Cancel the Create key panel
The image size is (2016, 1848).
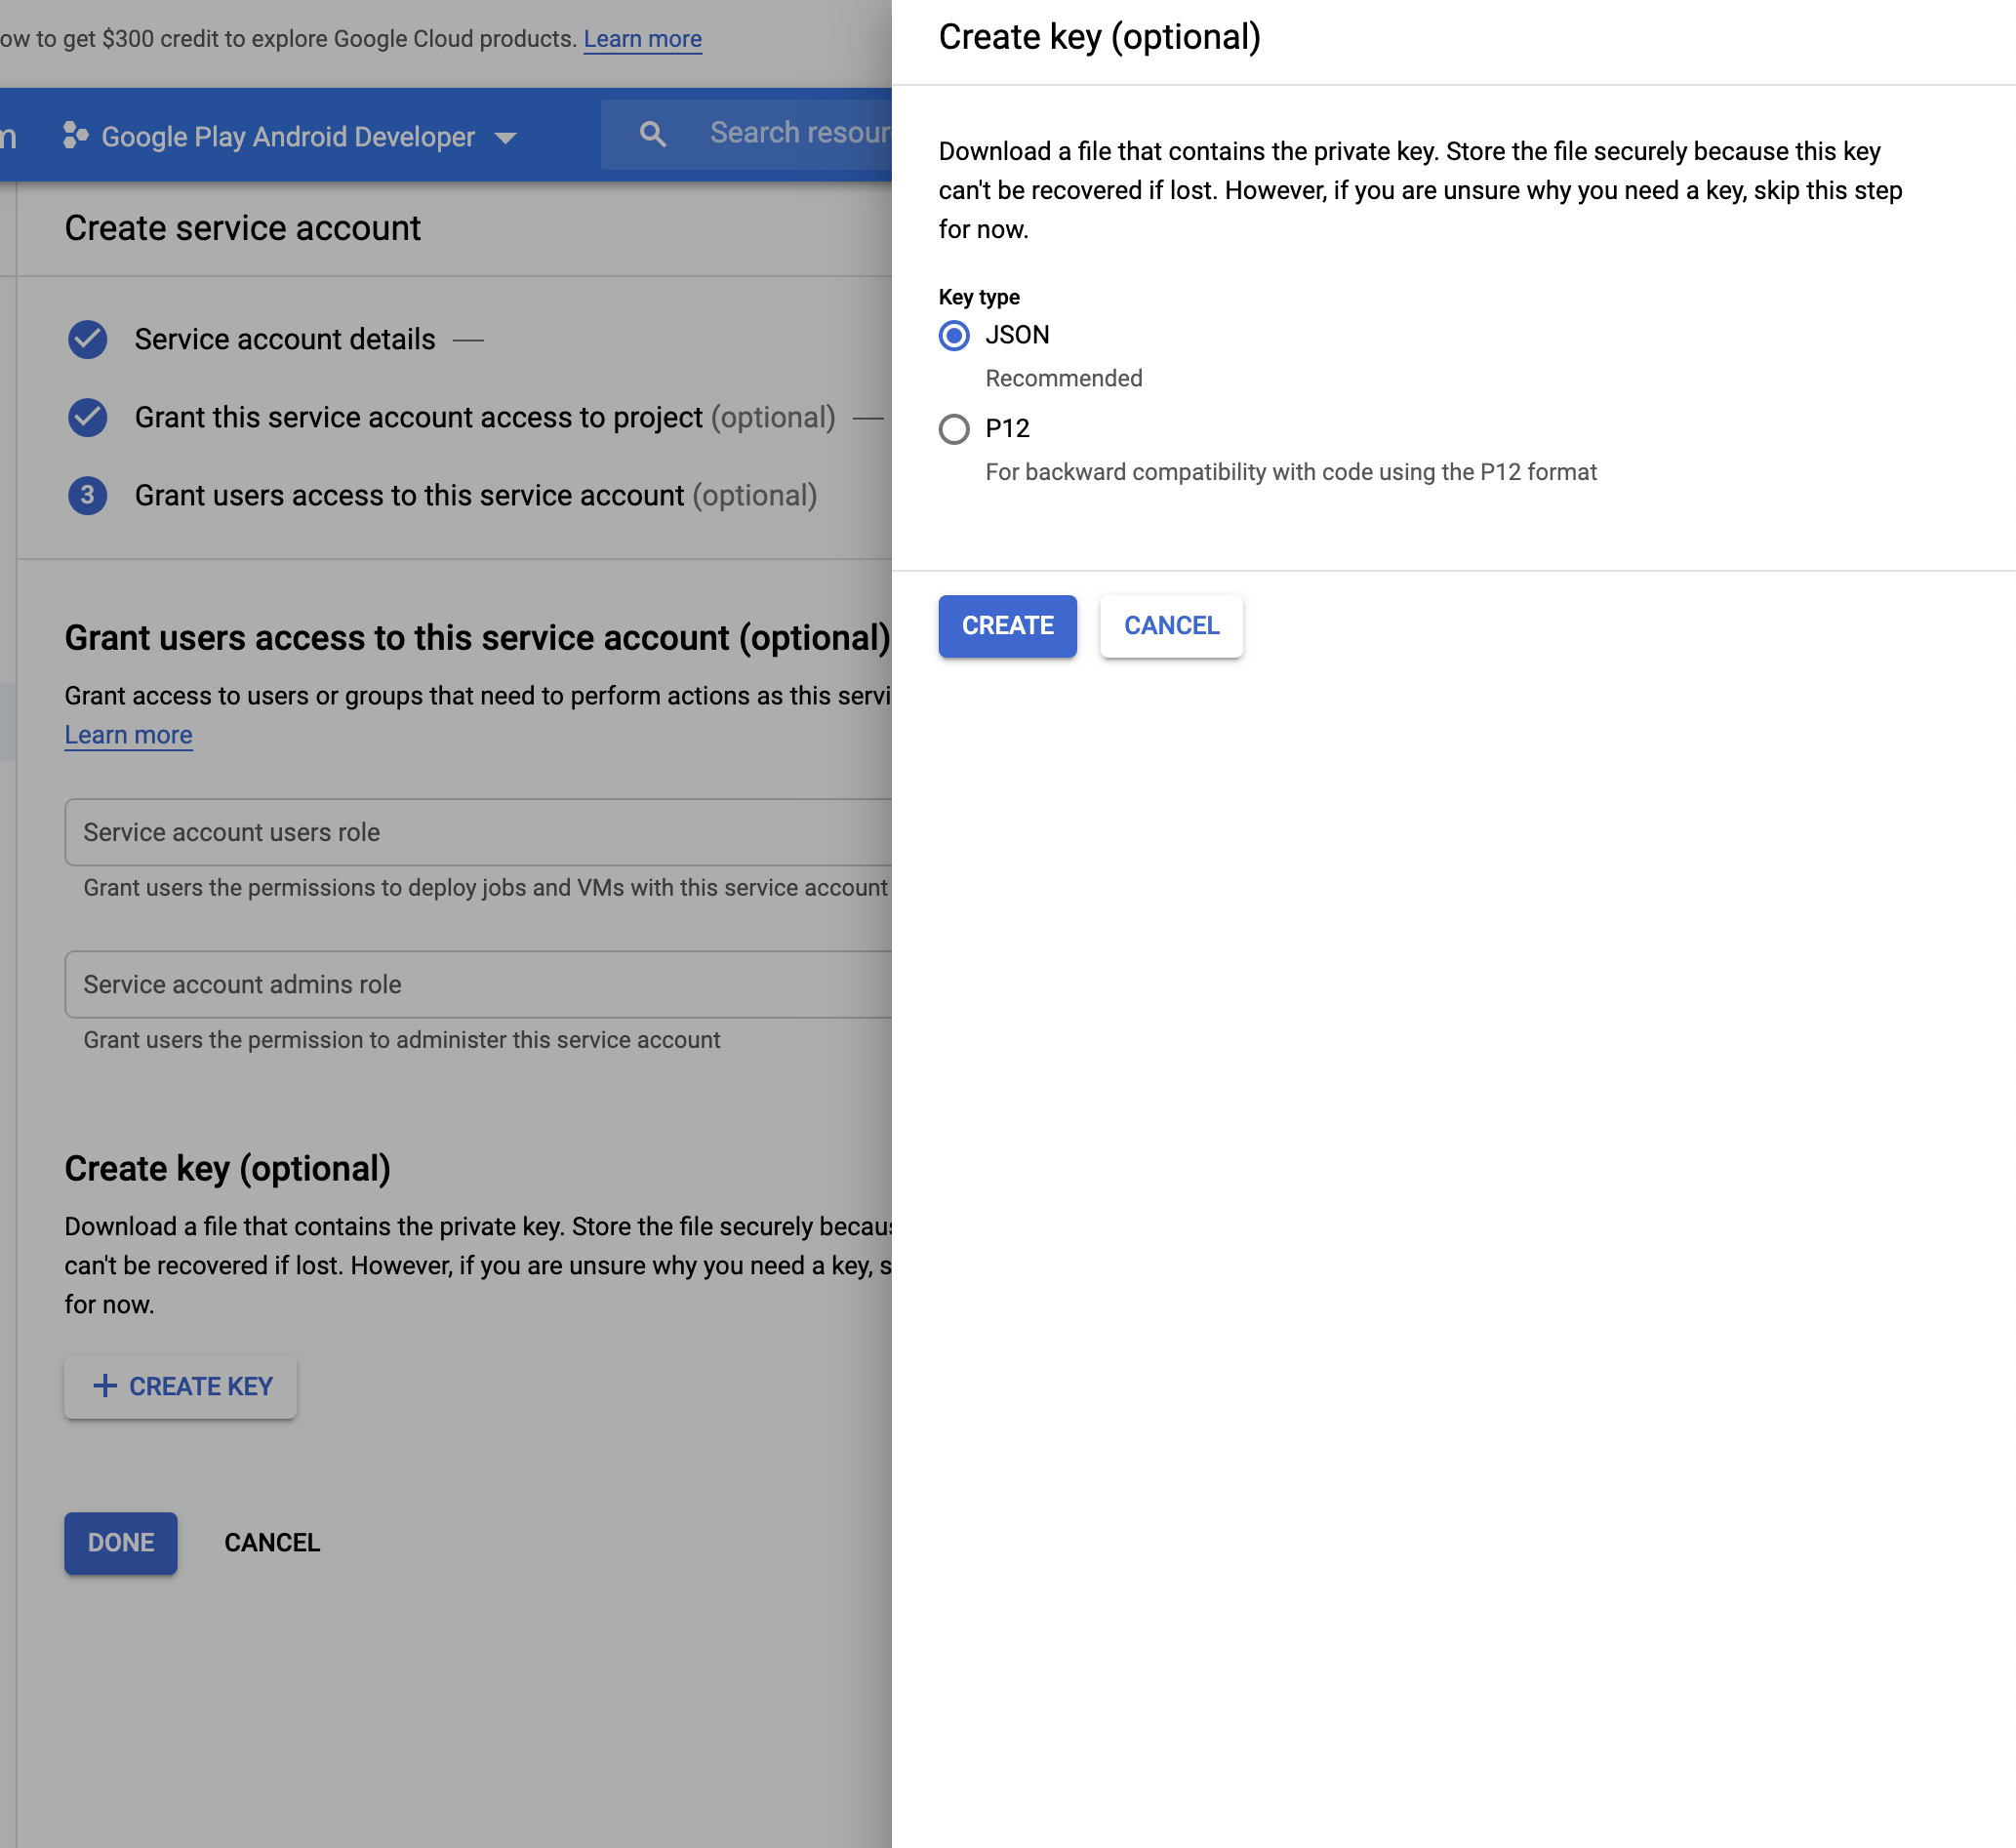pyautogui.click(x=1171, y=626)
